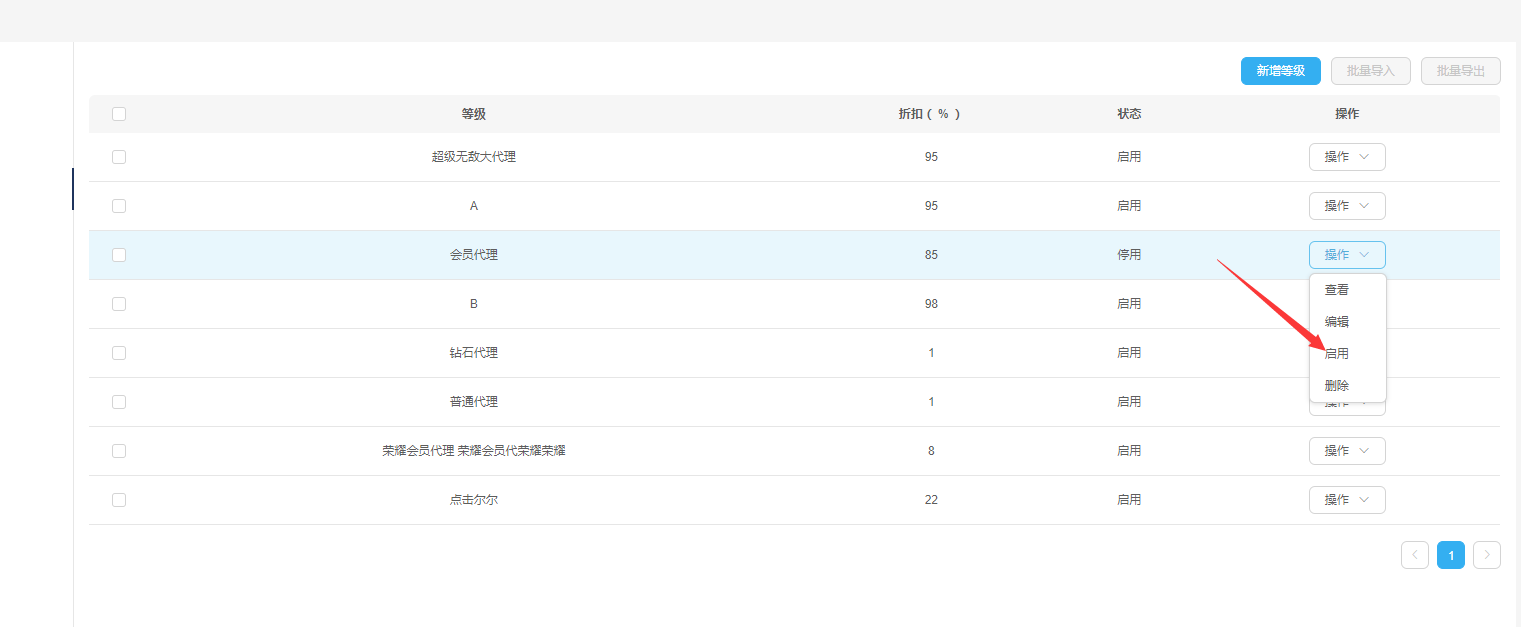Open 操作 dropdown for 点击尔尔 row

pos(1346,500)
